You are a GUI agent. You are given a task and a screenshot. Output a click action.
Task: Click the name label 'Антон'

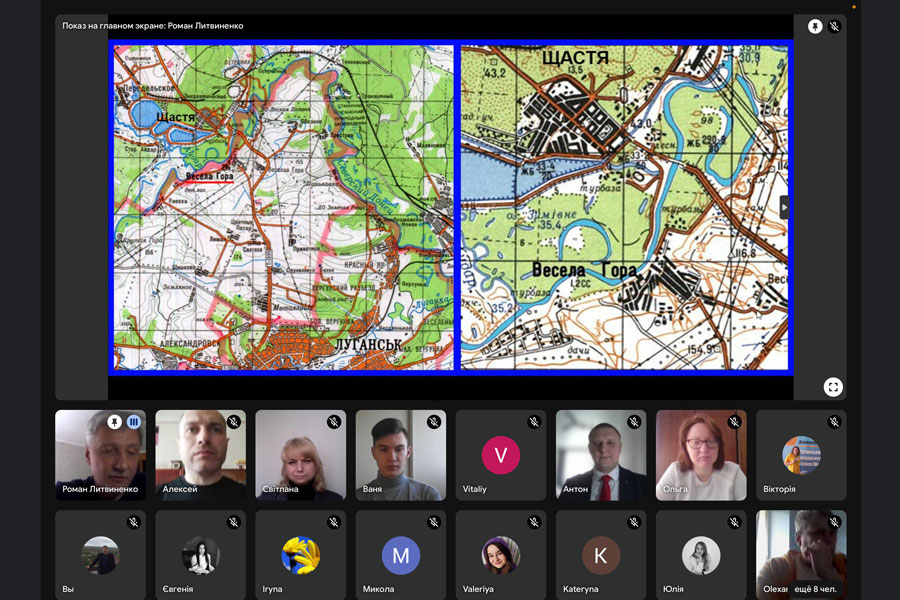click(x=575, y=489)
